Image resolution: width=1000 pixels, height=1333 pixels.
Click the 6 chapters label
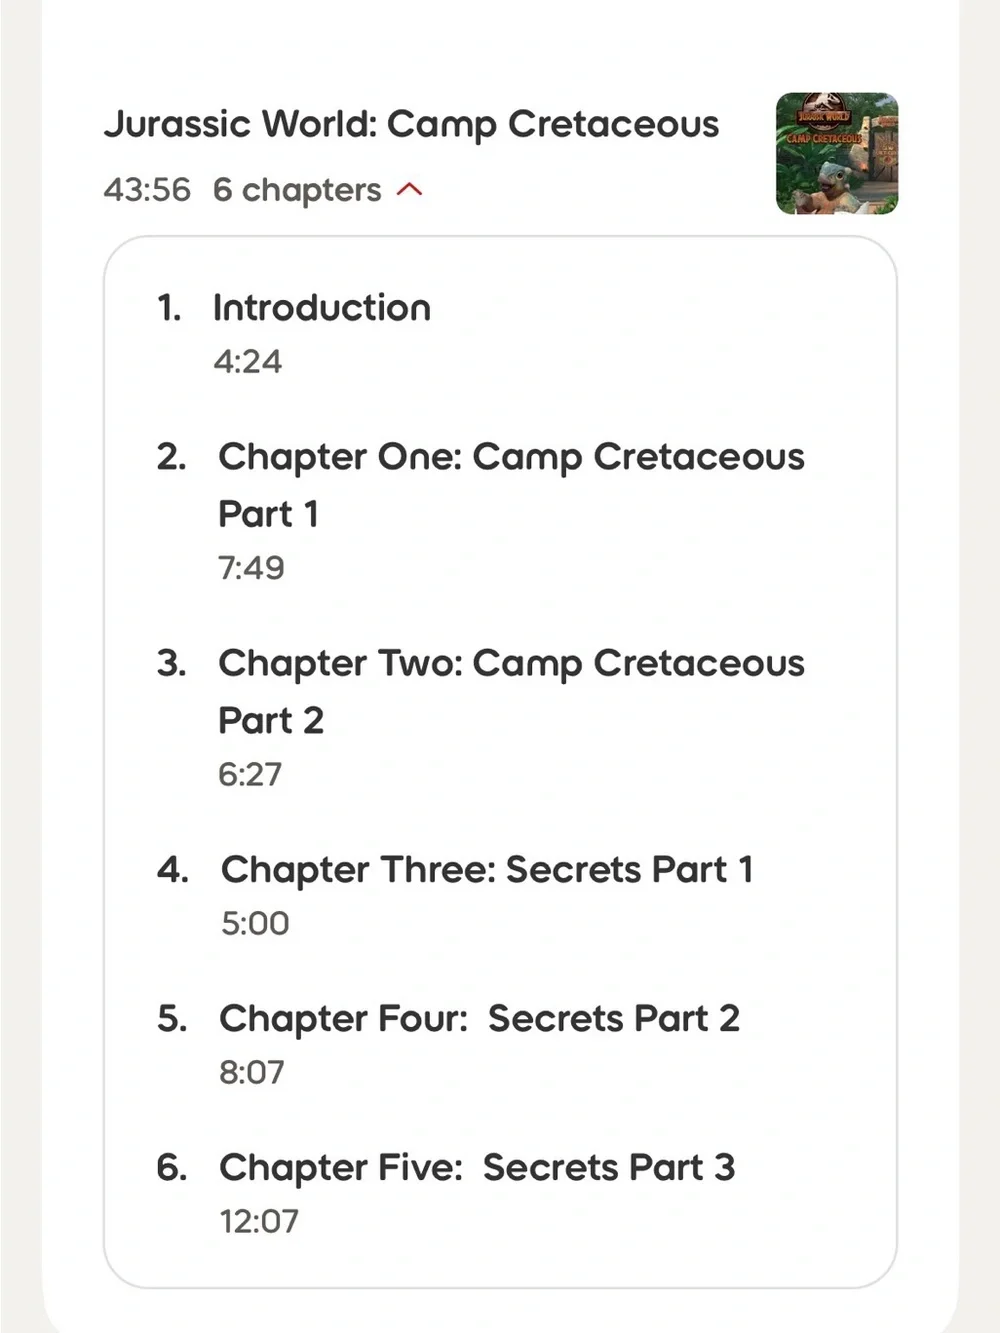pos(297,189)
